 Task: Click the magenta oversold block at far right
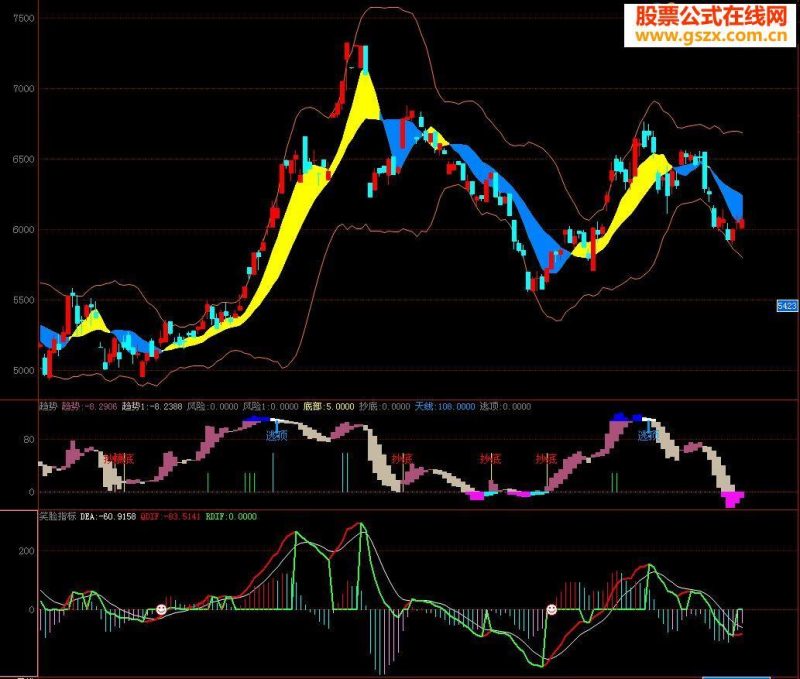click(733, 499)
